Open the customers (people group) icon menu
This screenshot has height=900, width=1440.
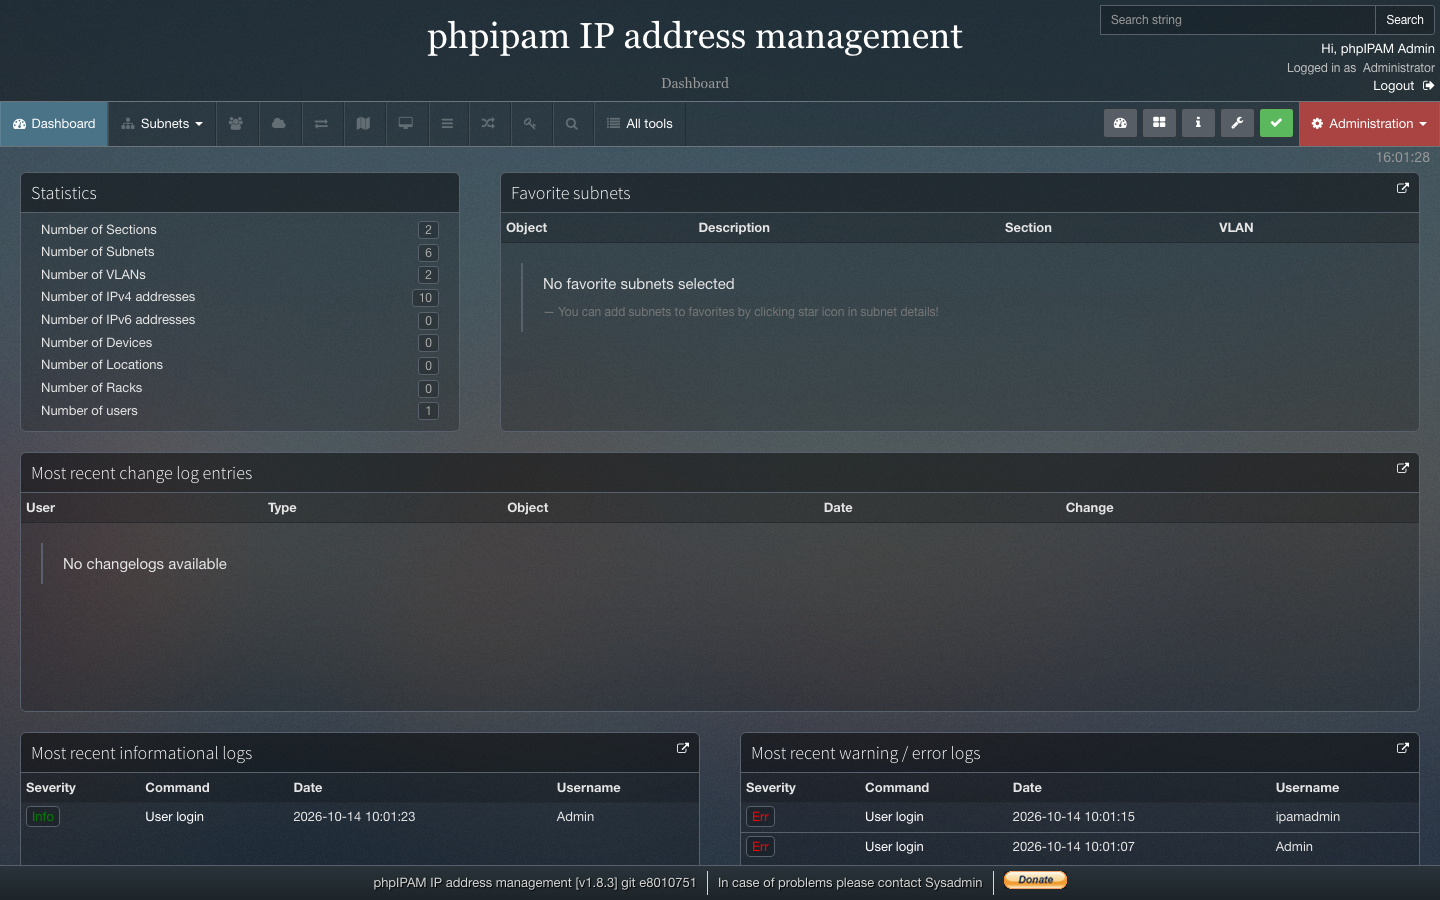[x=236, y=124]
